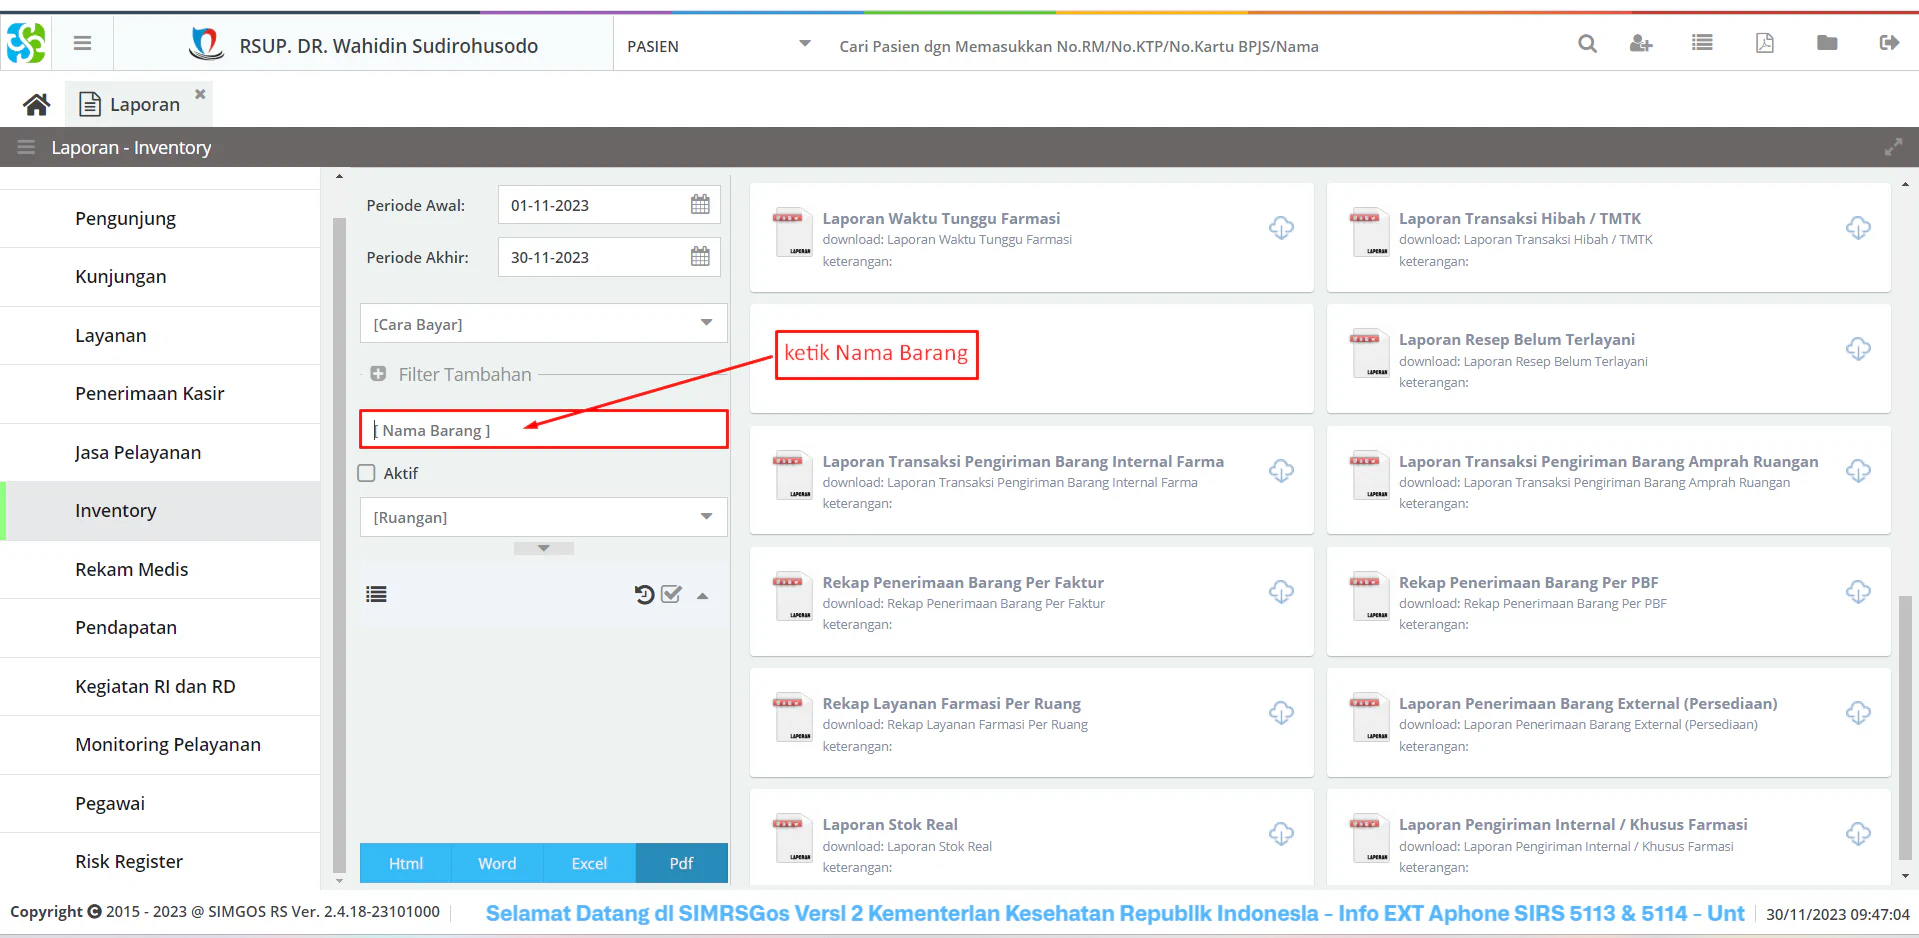
Task: Open the folder icon in header
Action: coord(1827,43)
